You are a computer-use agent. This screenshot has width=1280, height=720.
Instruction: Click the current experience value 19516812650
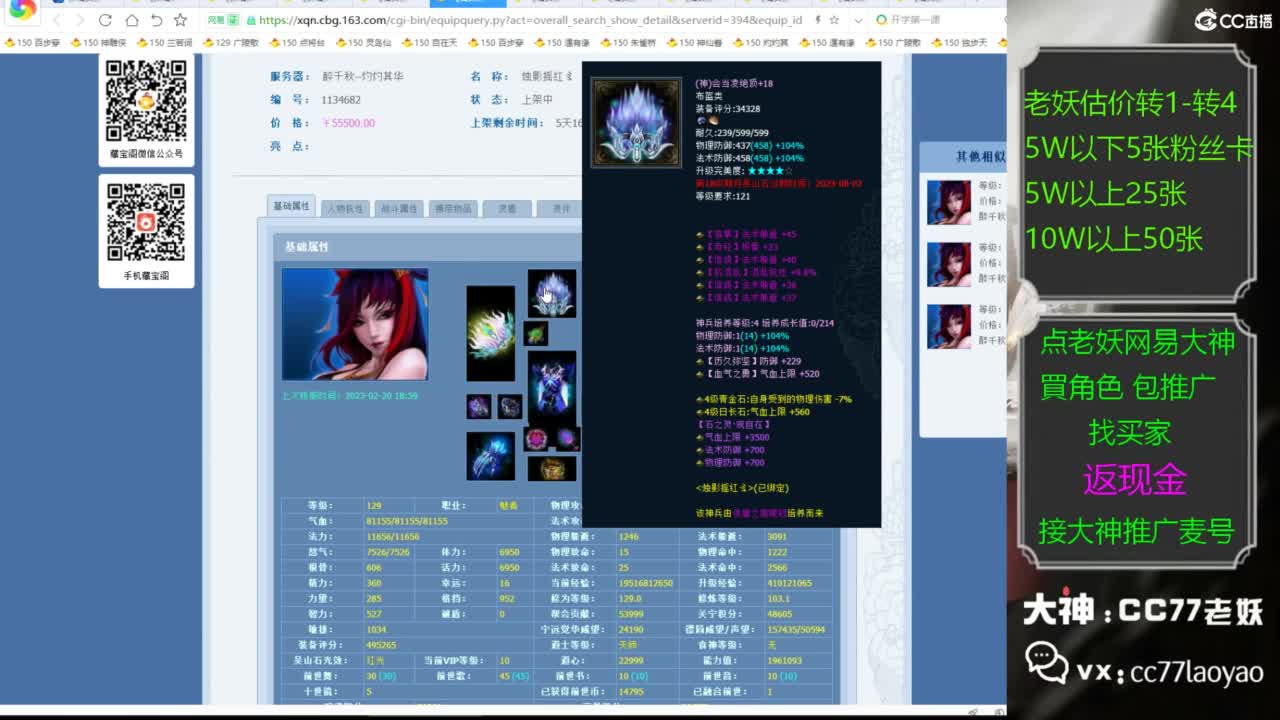coord(645,583)
